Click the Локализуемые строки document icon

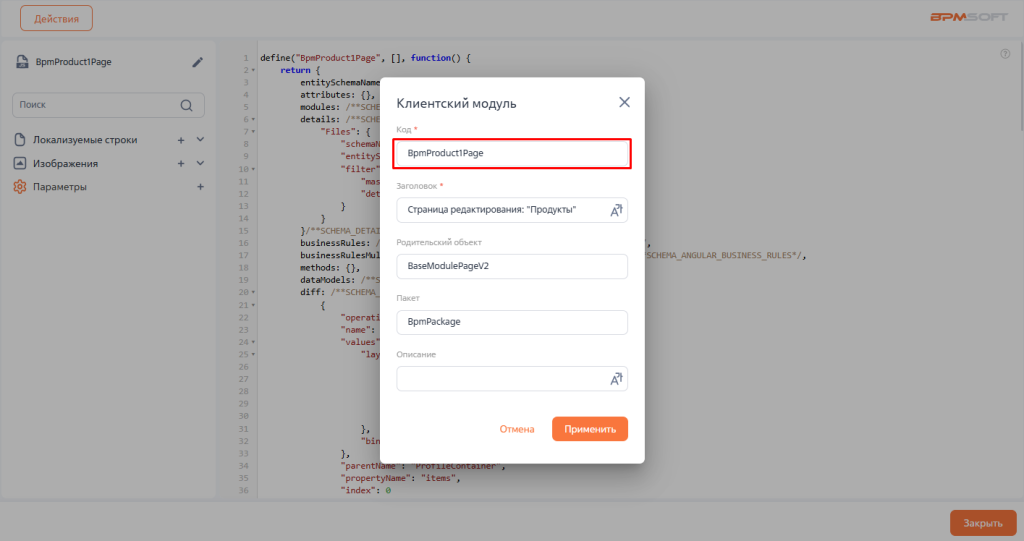[x=20, y=140]
